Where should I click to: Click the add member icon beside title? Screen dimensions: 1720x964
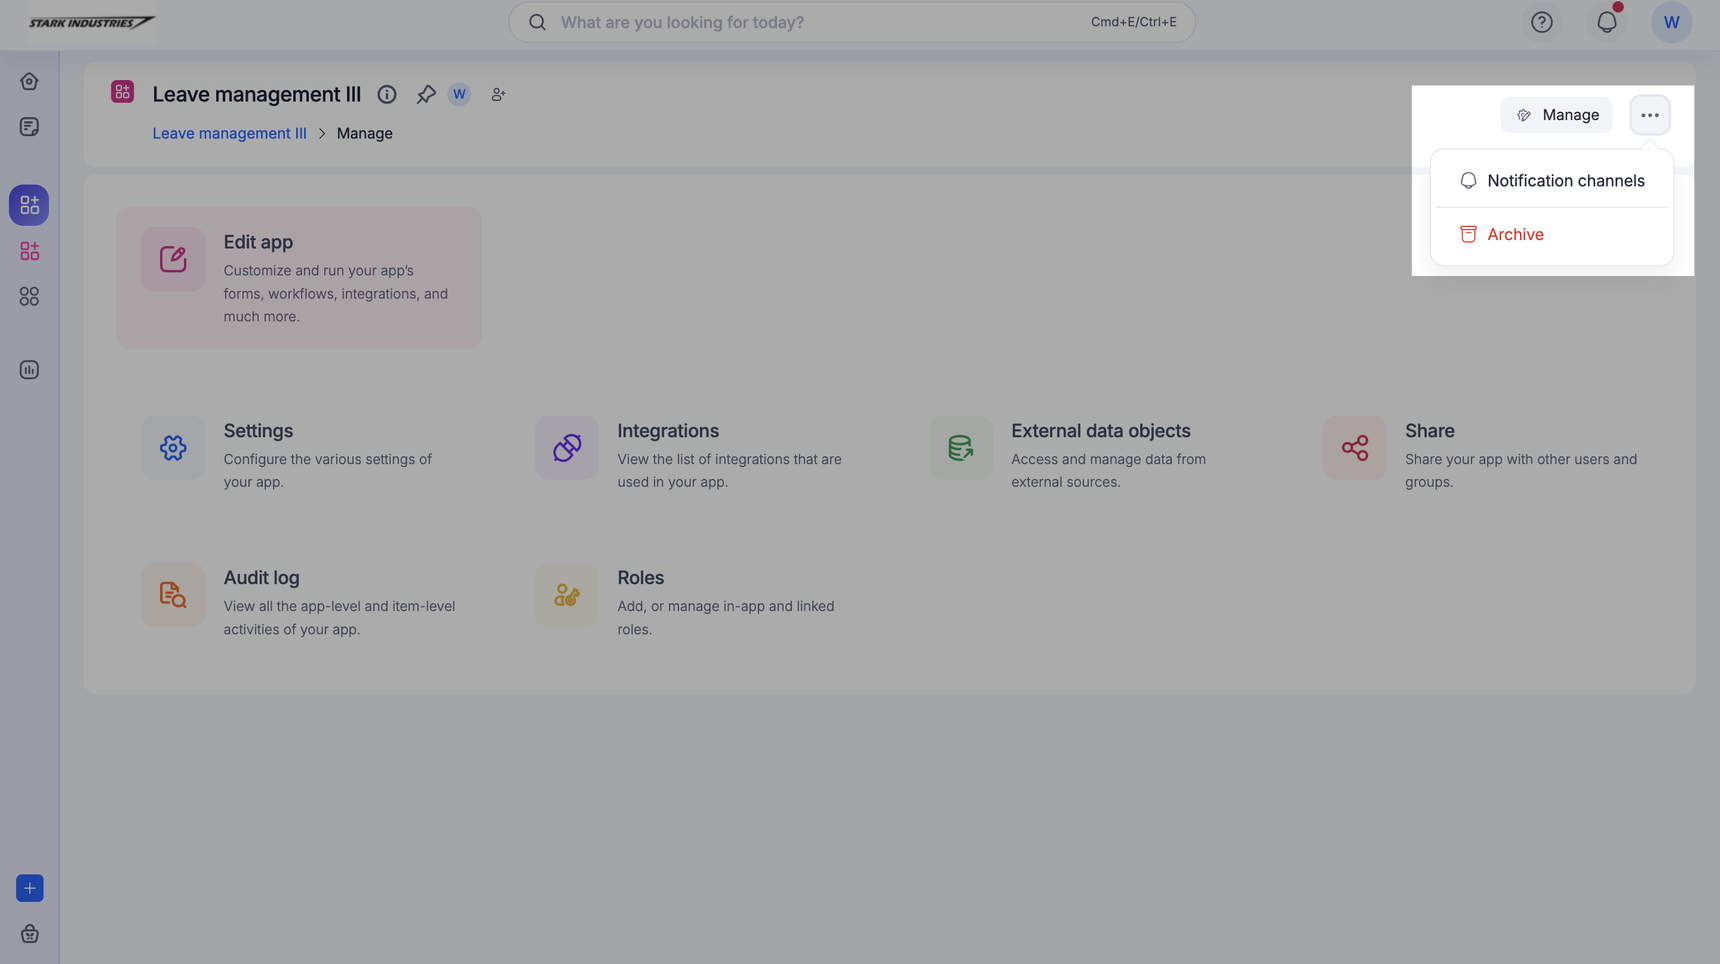(x=498, y=94)
